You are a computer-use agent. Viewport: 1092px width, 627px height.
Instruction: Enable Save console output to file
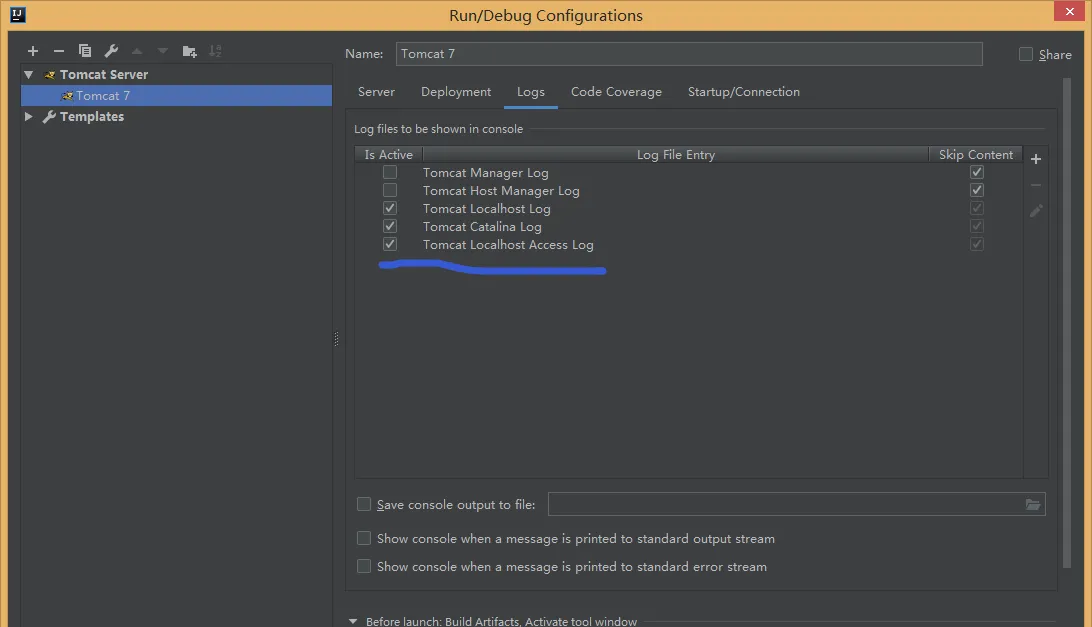pos(364,504)
